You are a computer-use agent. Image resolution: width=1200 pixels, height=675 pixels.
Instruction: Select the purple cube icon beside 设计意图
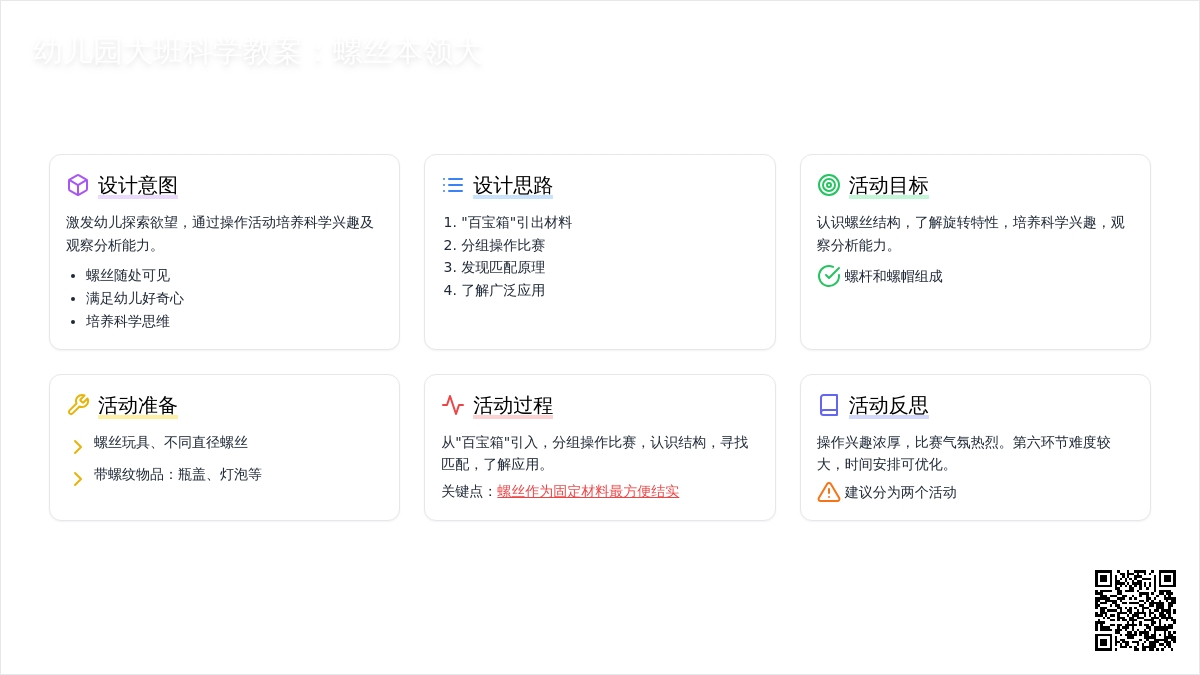click(x=78, y=185)
